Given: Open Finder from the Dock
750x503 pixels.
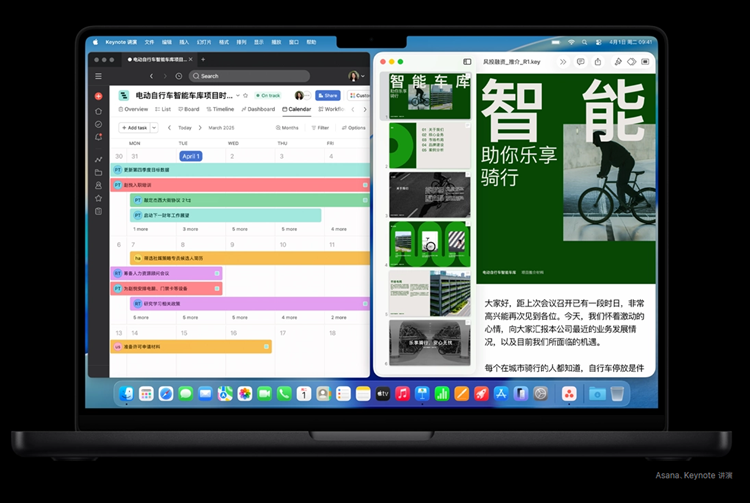Looking at the screenshot, I should [126, 394].
